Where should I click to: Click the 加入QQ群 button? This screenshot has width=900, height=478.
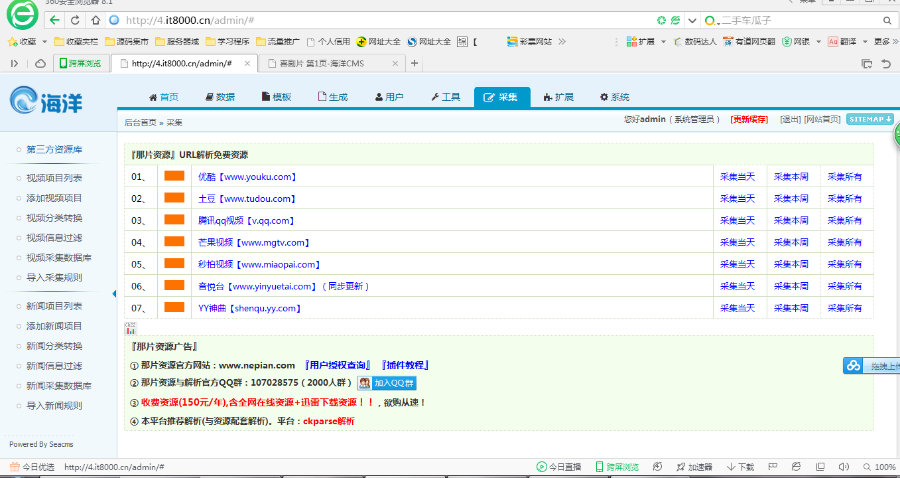[386, 383]
